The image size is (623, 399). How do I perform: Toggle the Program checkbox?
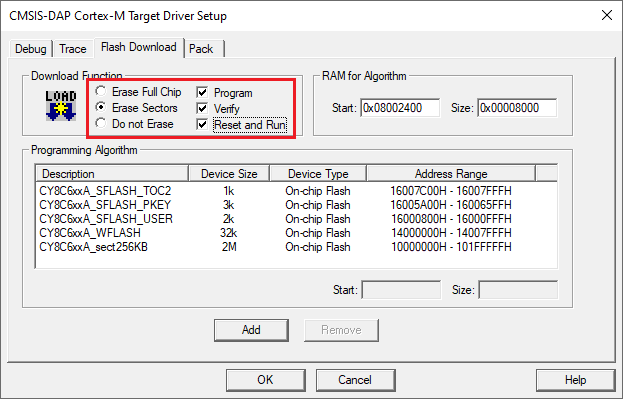[x=202, y=93]
